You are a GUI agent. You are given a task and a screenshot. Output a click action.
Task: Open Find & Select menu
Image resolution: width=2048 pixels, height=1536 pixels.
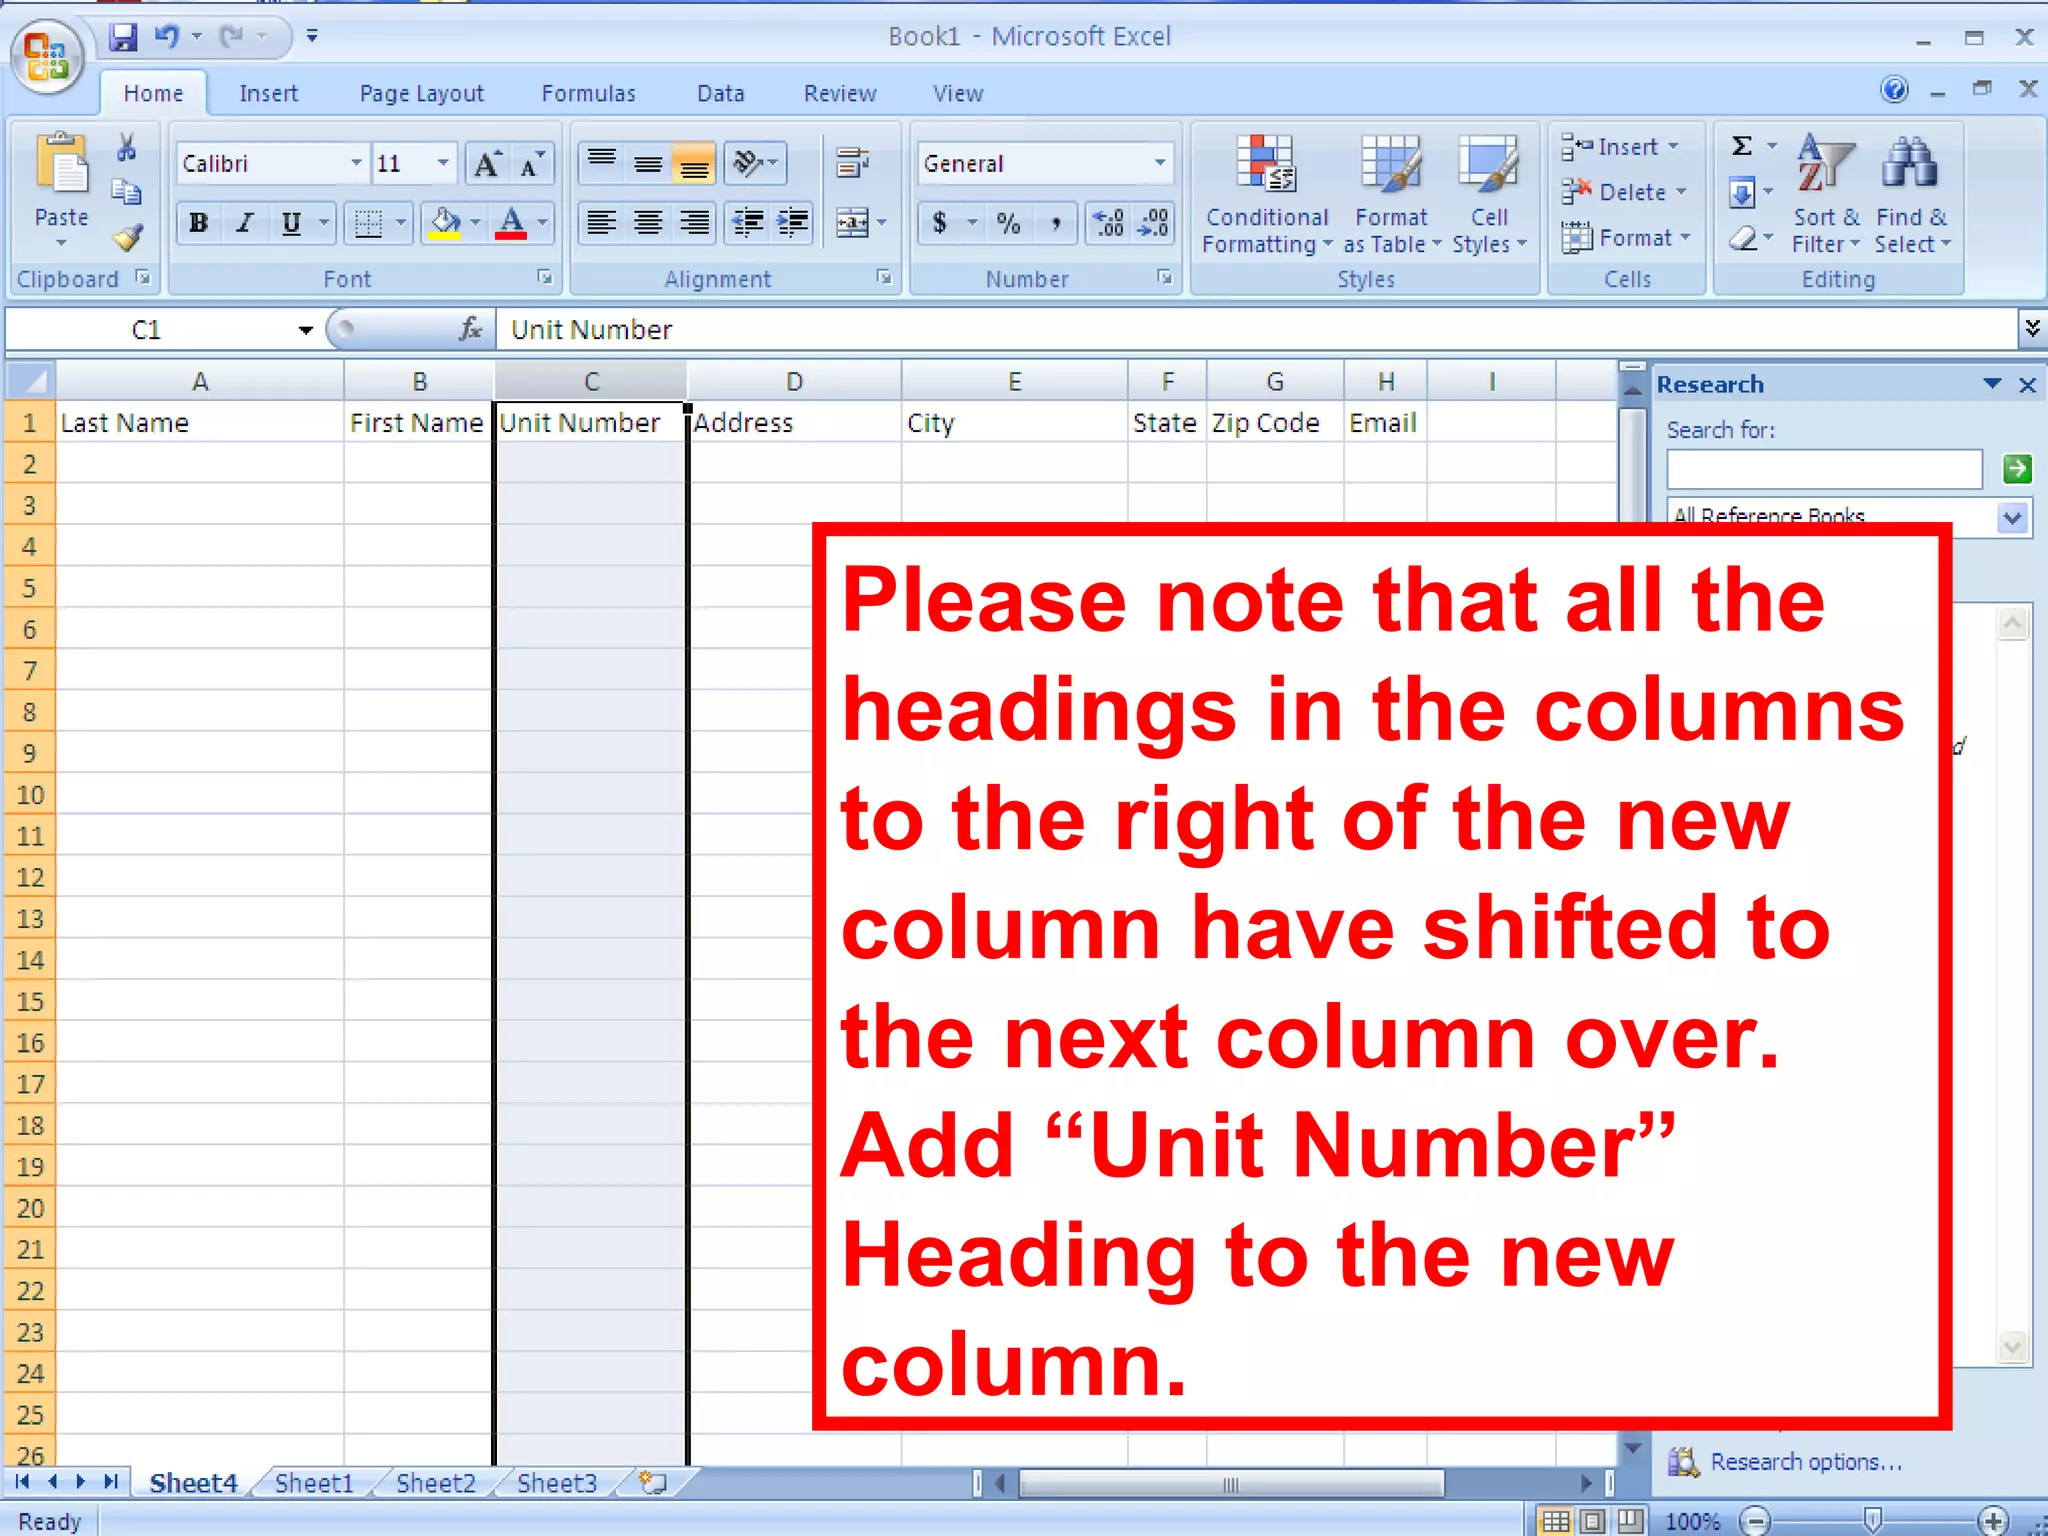(1912, 194)
